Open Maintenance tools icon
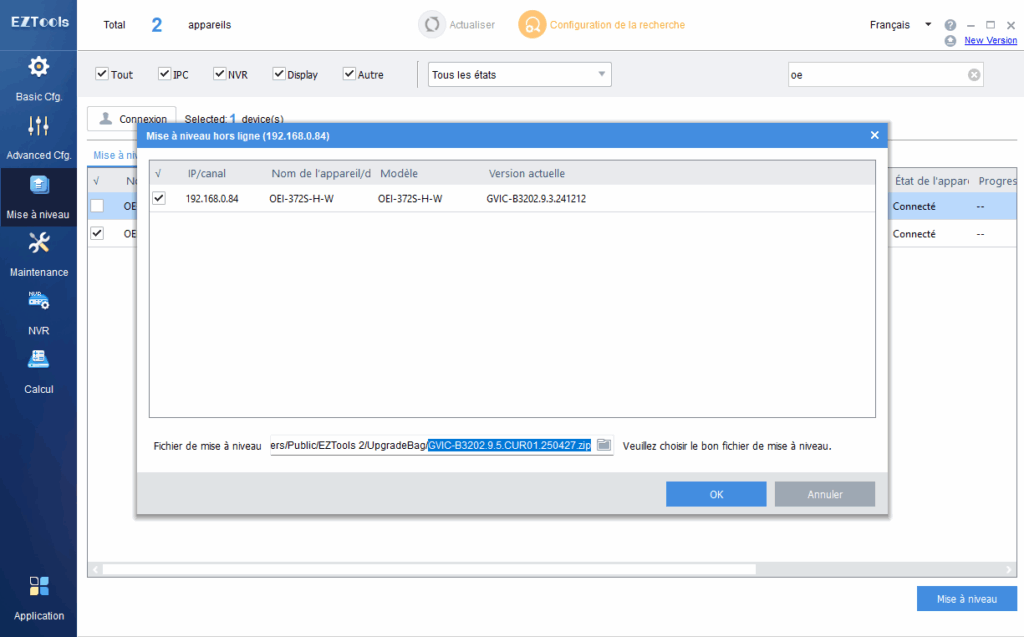 pos(39,243)
